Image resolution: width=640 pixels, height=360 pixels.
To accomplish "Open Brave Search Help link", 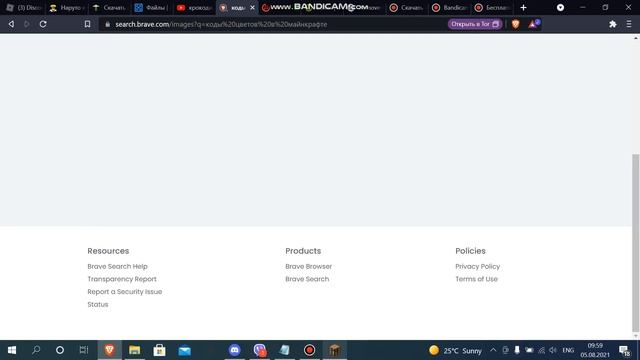I will click(x=117, y=266).
